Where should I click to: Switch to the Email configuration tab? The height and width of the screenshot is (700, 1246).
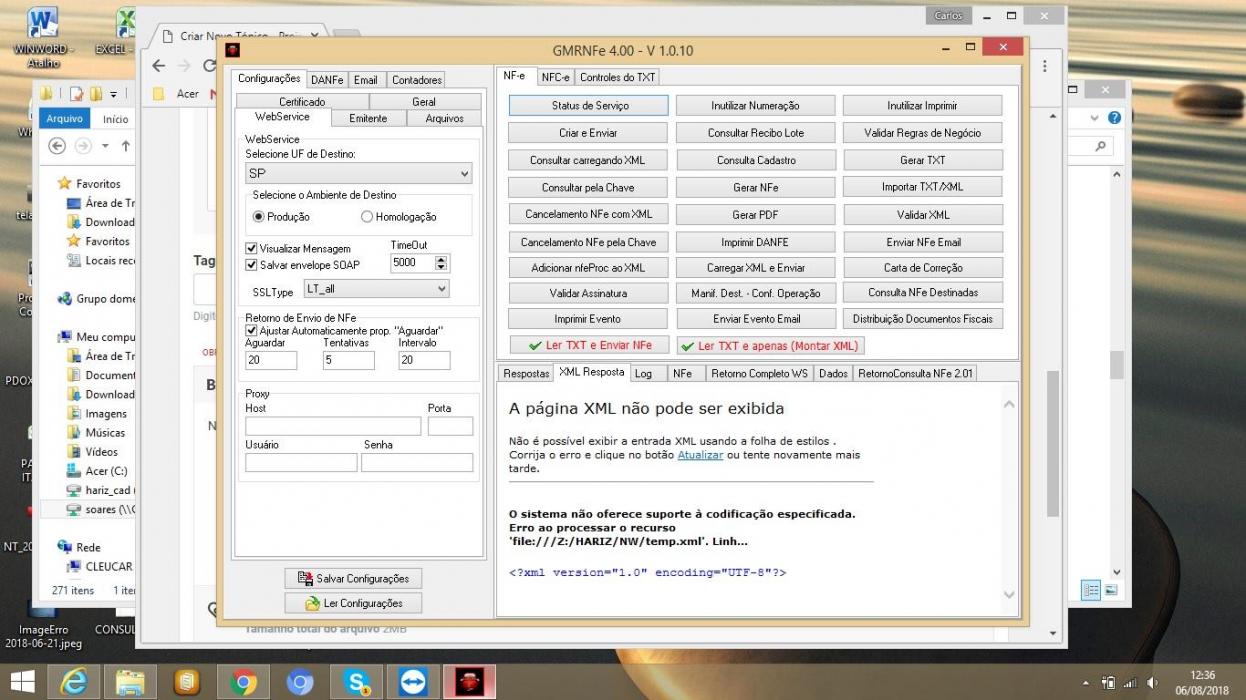coord(366,80)
